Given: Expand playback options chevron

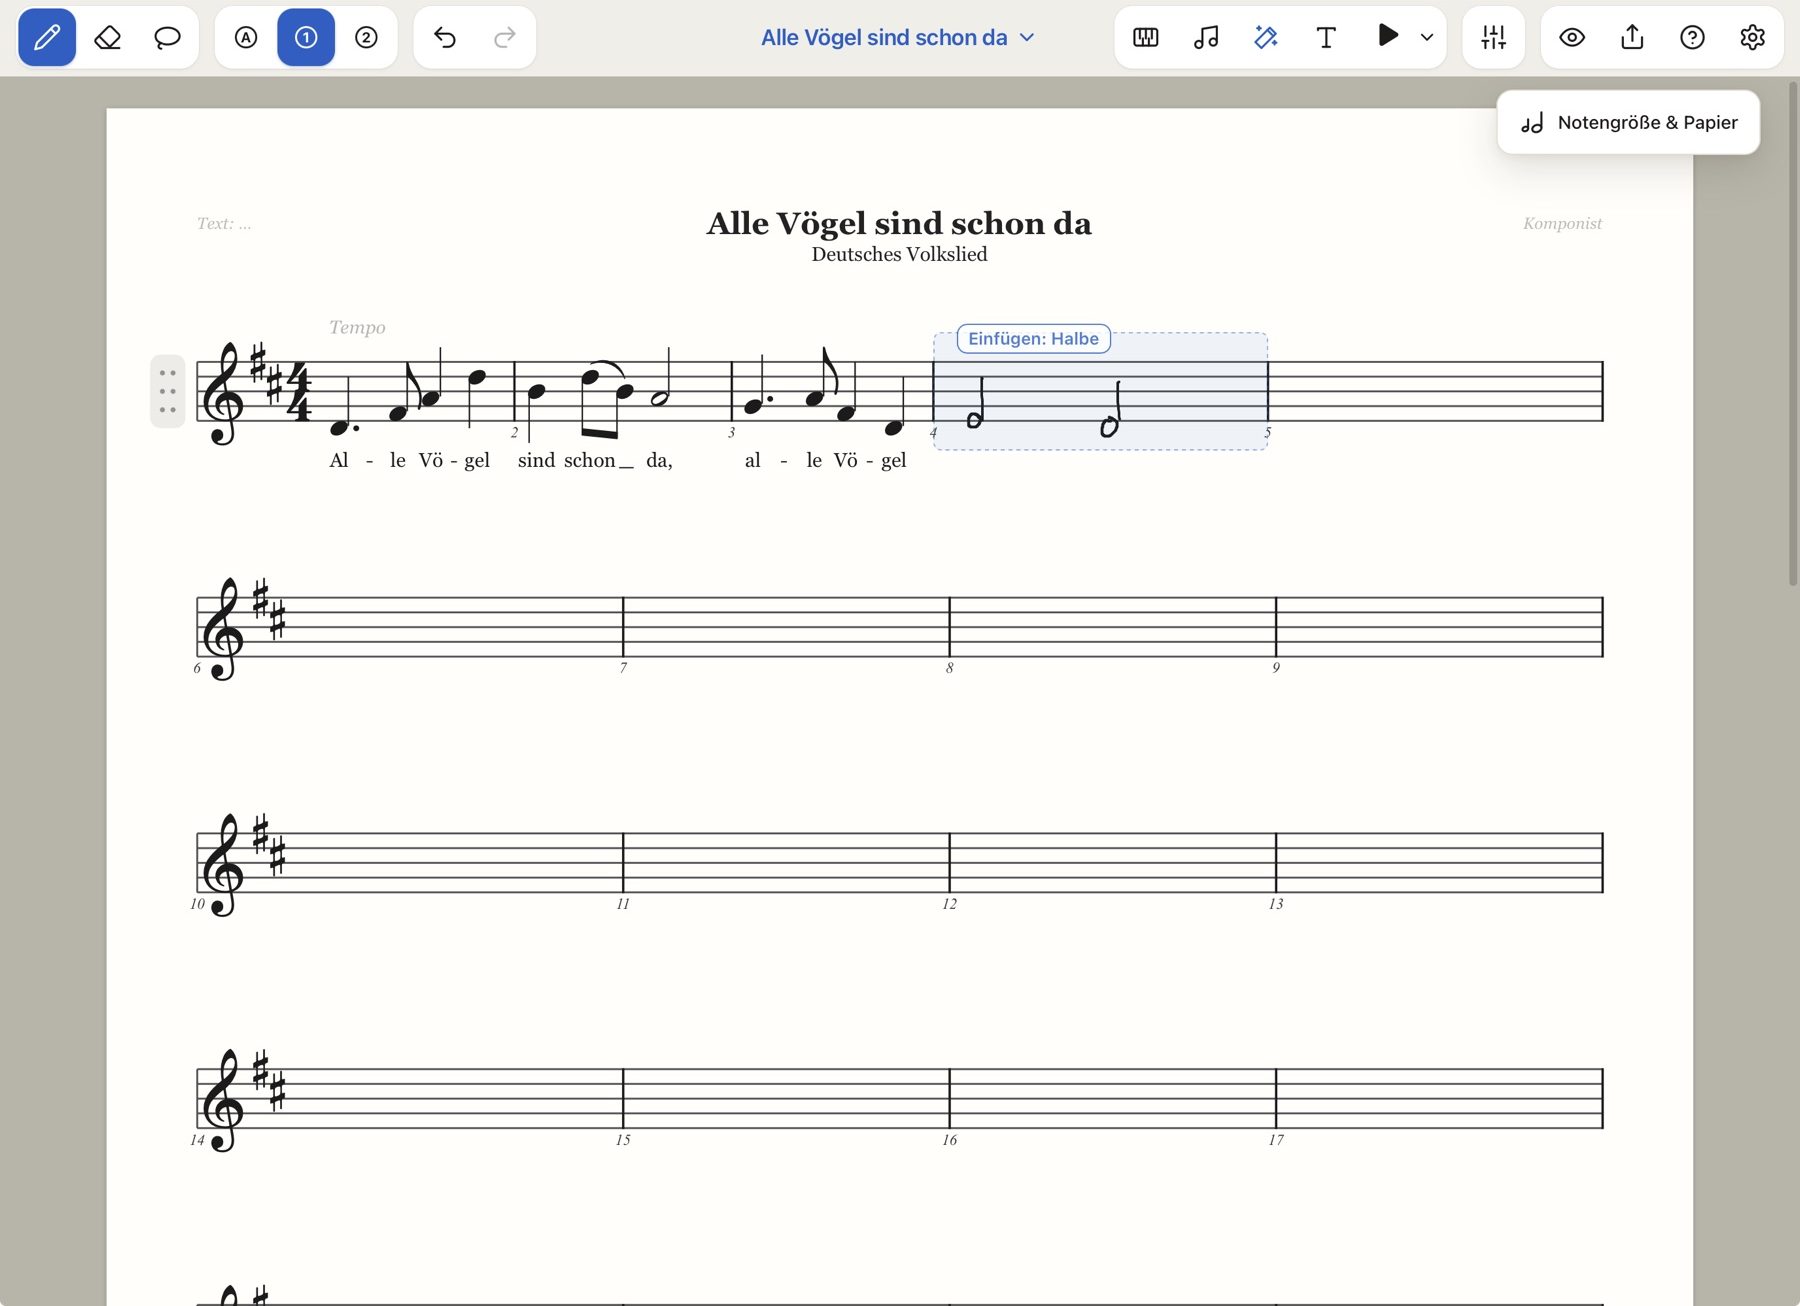Looking at the screenshot, I should tap(1427, 38).
